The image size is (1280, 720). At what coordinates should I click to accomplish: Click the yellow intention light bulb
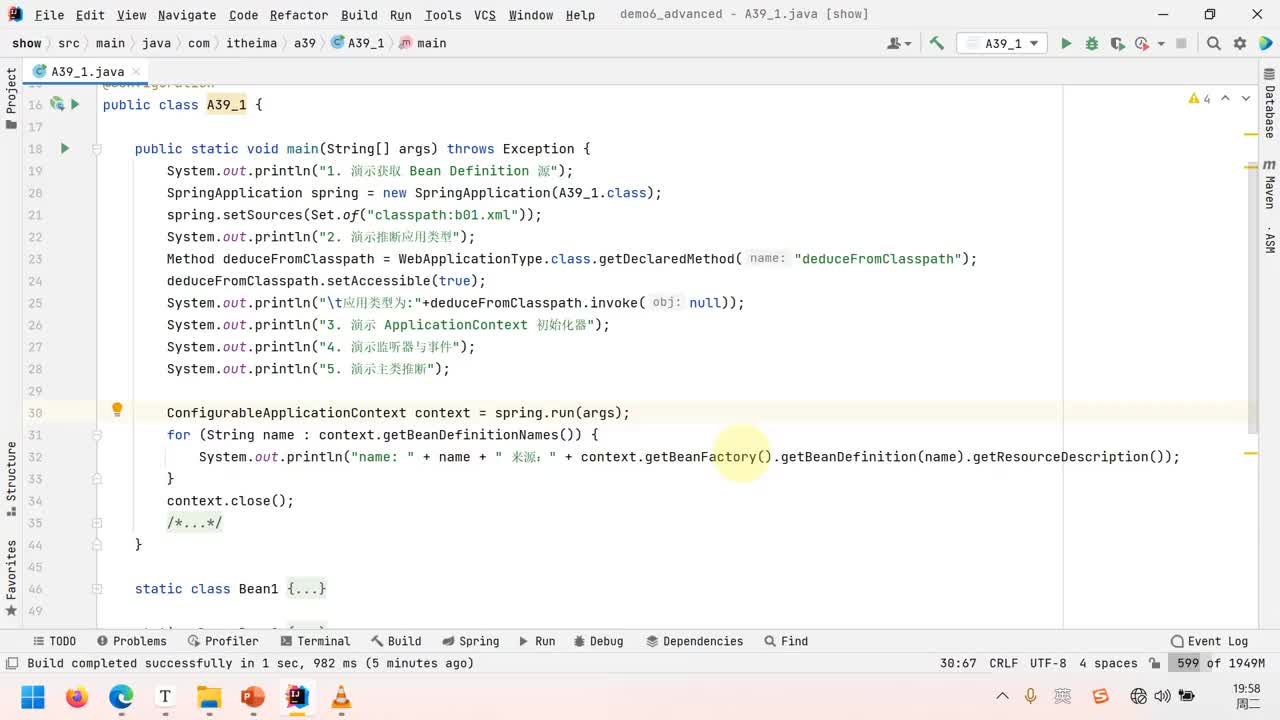click(117, 410)
